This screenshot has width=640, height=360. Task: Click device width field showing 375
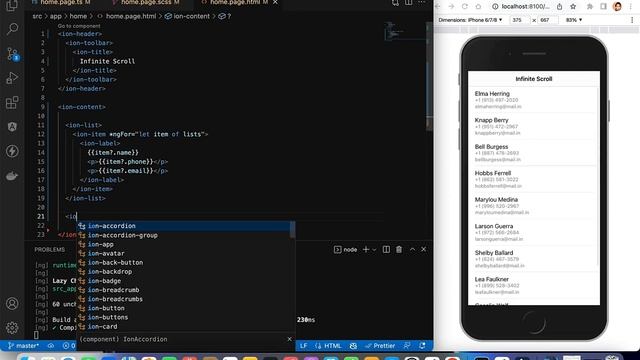click(x=519, y=20)
